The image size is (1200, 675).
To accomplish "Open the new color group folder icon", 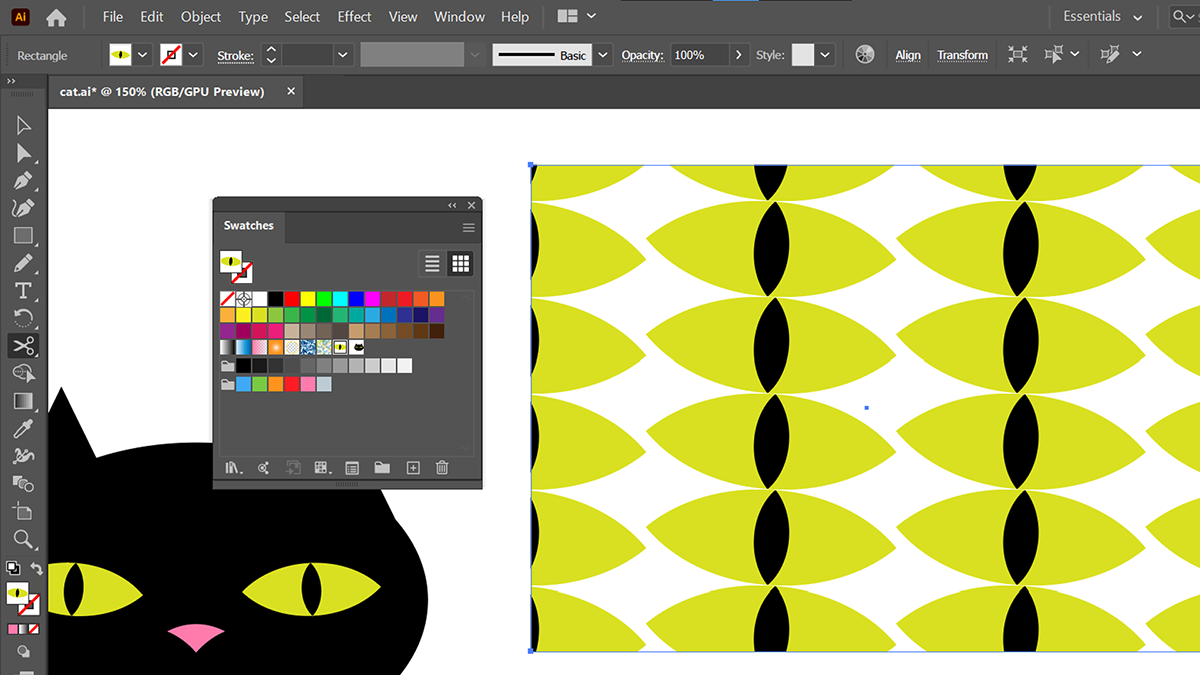I will coord(382,467).
